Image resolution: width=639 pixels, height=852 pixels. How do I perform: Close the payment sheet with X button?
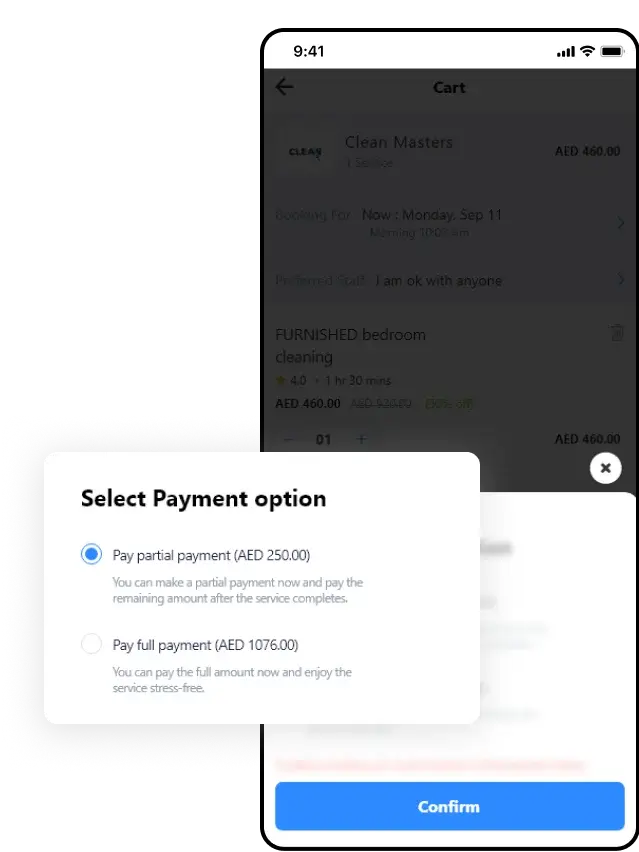click(605, 468)
